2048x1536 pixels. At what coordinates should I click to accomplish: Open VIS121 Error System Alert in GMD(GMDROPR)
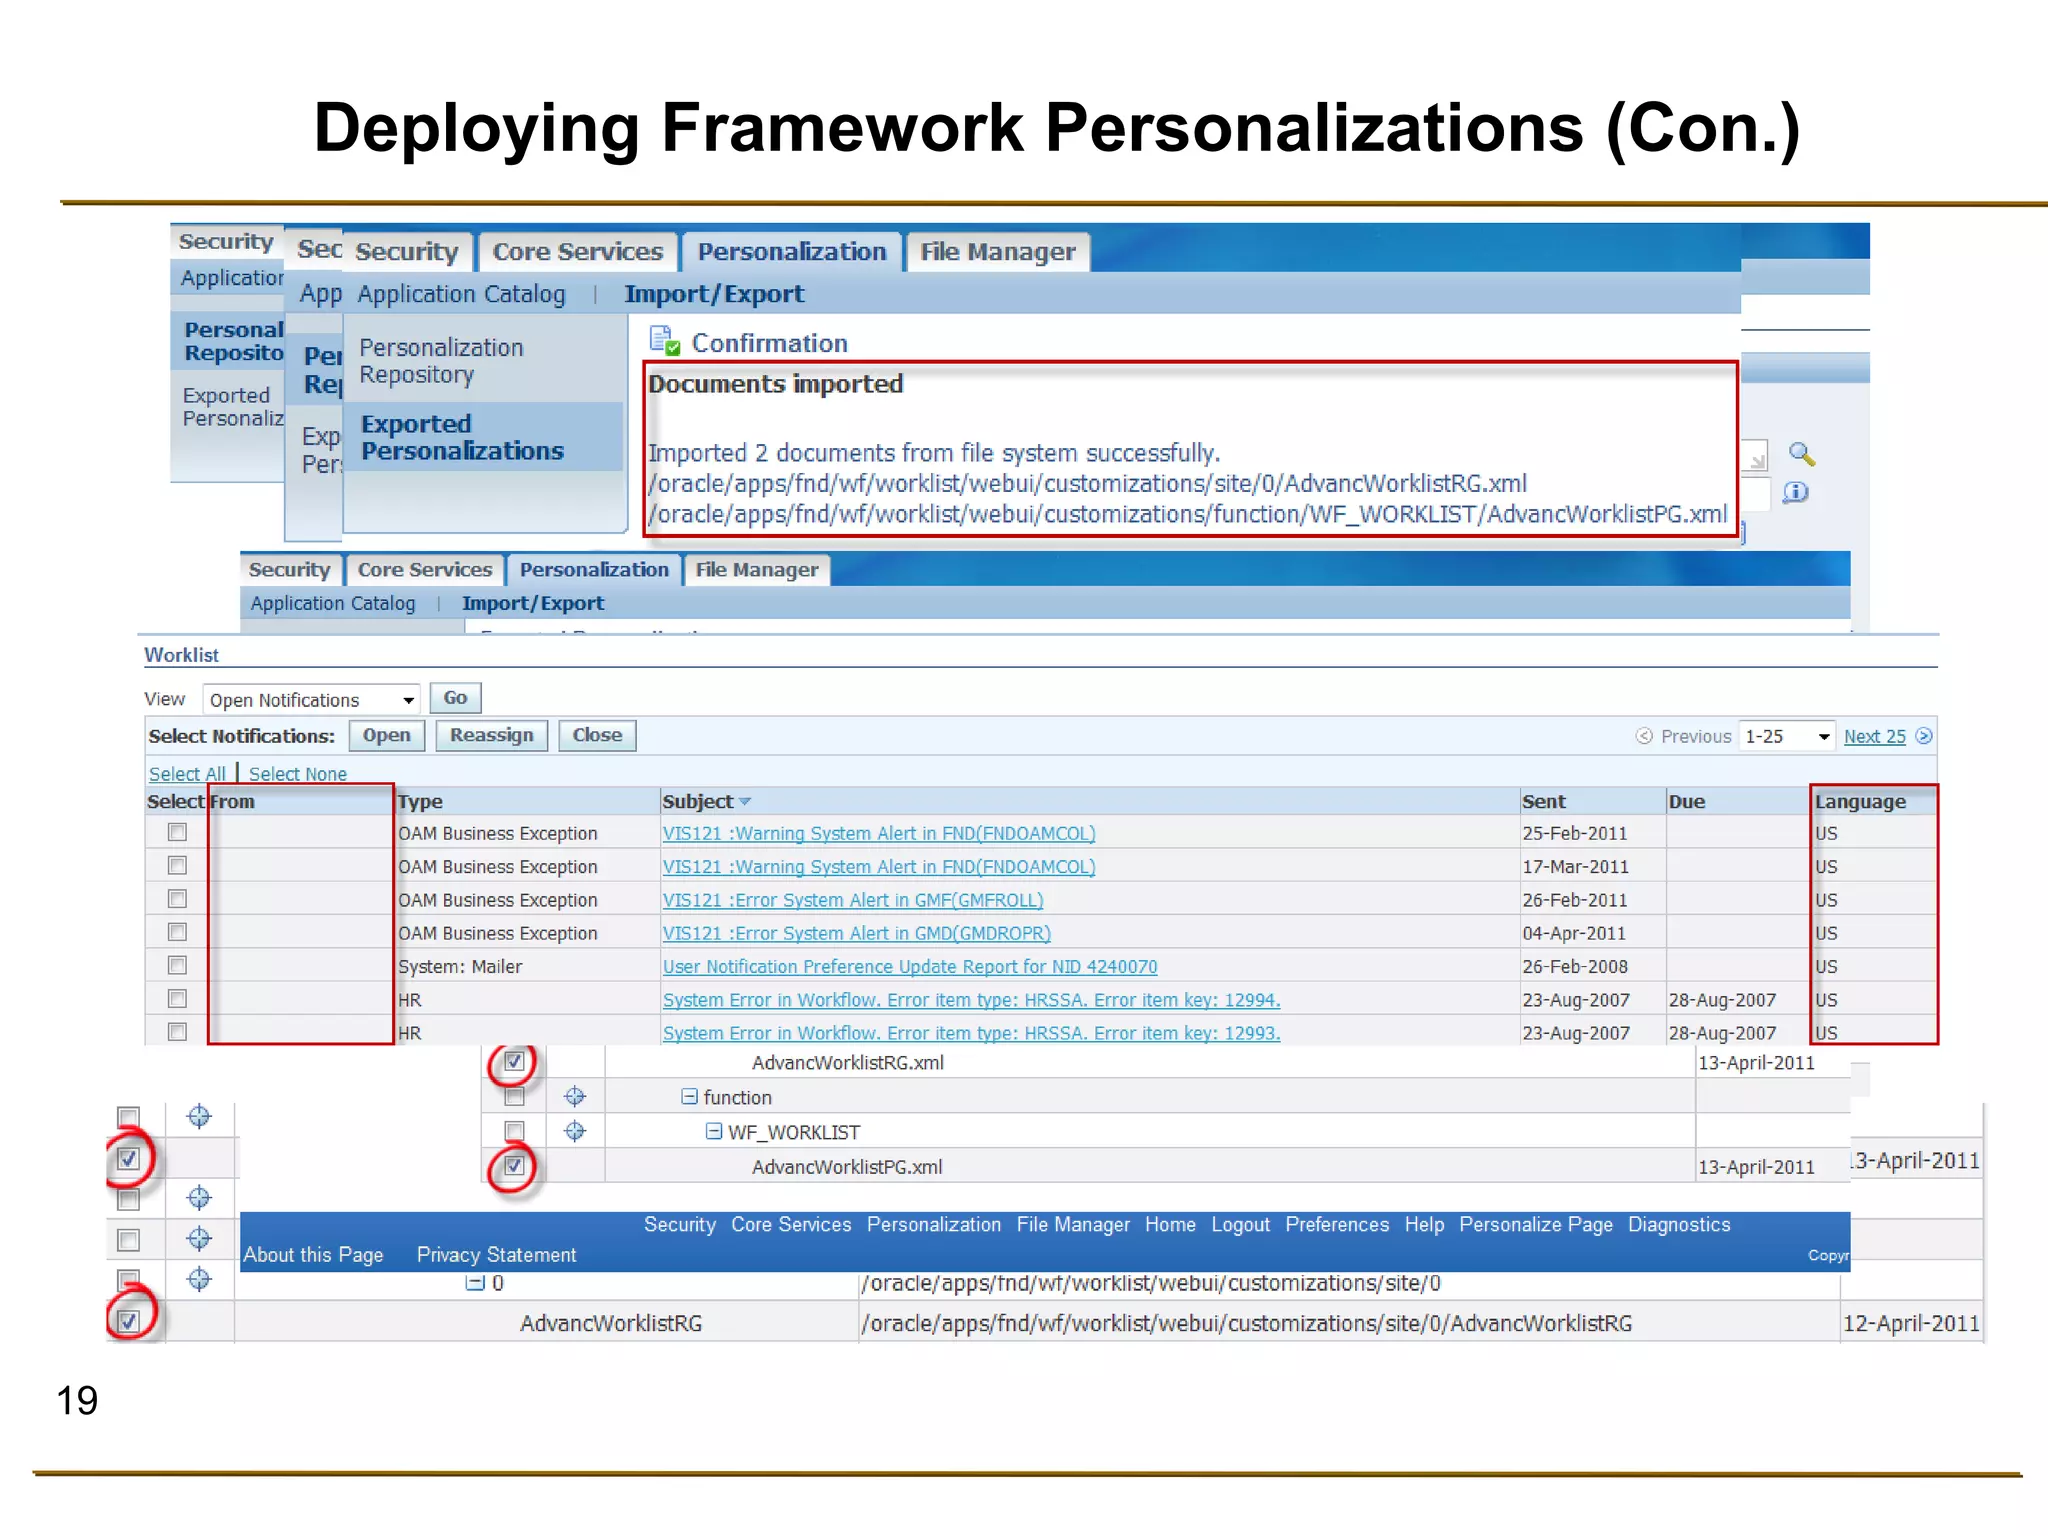pyautogui.click(x=856, y=933)
